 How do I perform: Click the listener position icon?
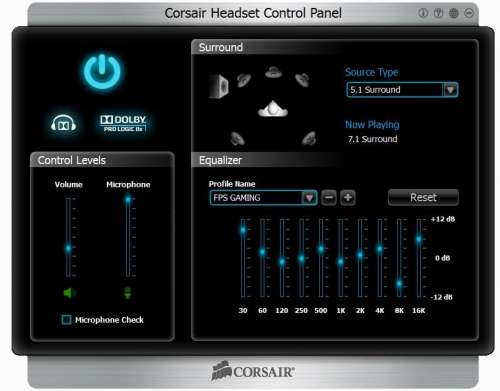tap(273, 109)
